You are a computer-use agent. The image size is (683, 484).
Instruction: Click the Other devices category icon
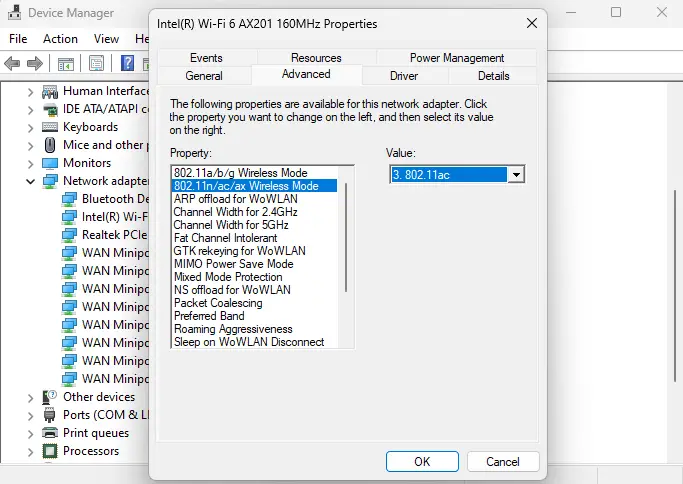point(50,397)
